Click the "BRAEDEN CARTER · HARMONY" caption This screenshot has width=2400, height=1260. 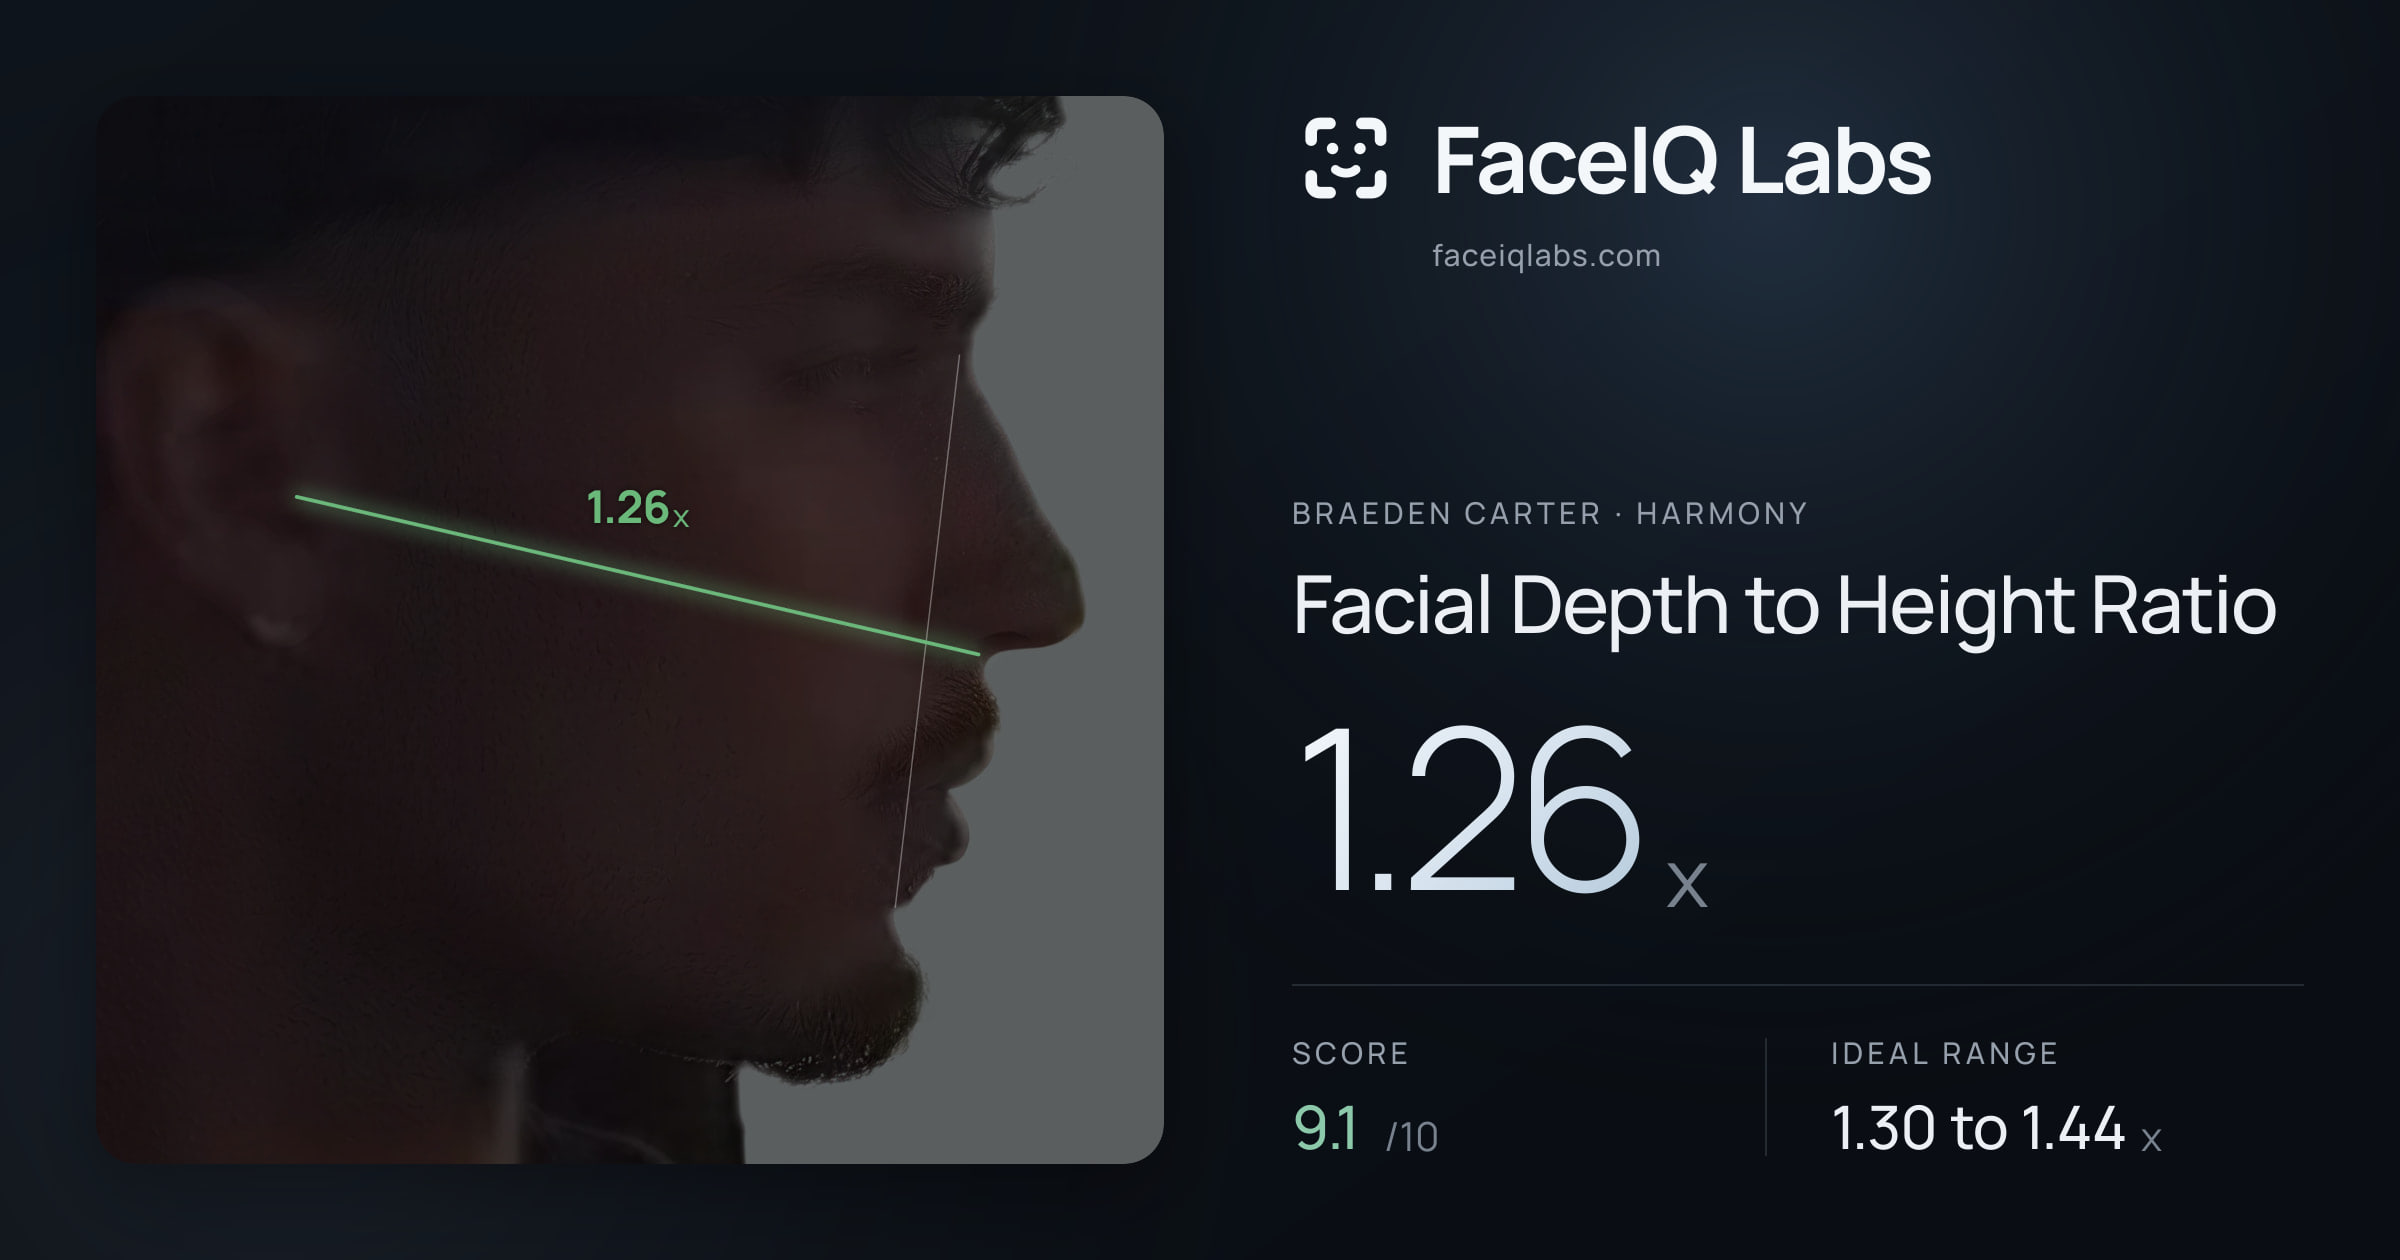pyautogui.click(x=1549, y=514)
